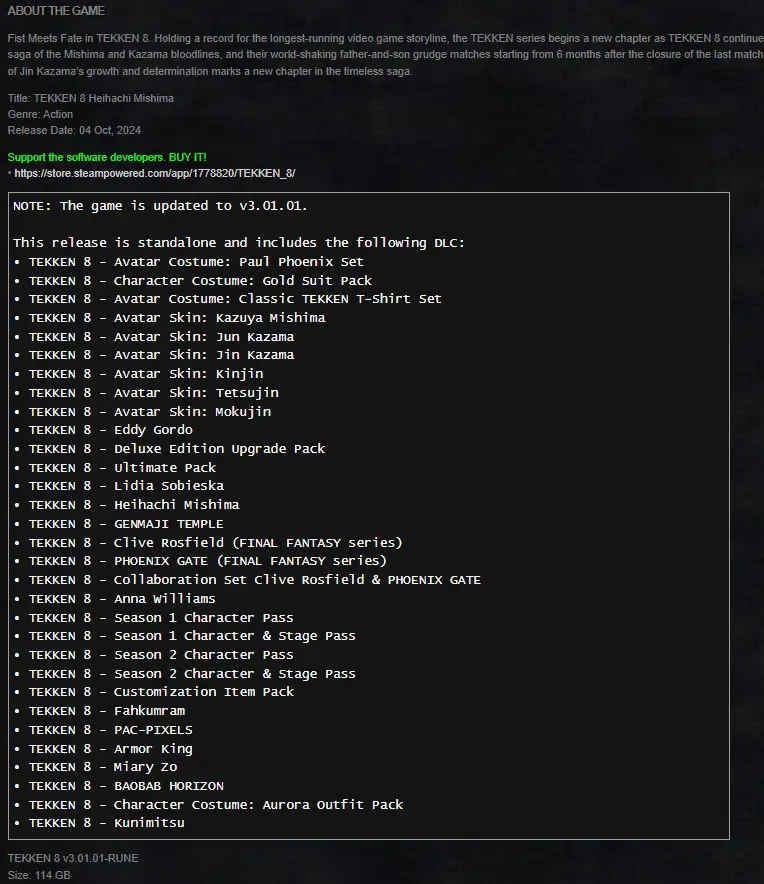Click 'TEKKEN 8 – BAOBAB HORIZON' entry
Image resolution: width=764 pixels, height=884 pixels.
(x=126, y=786)
